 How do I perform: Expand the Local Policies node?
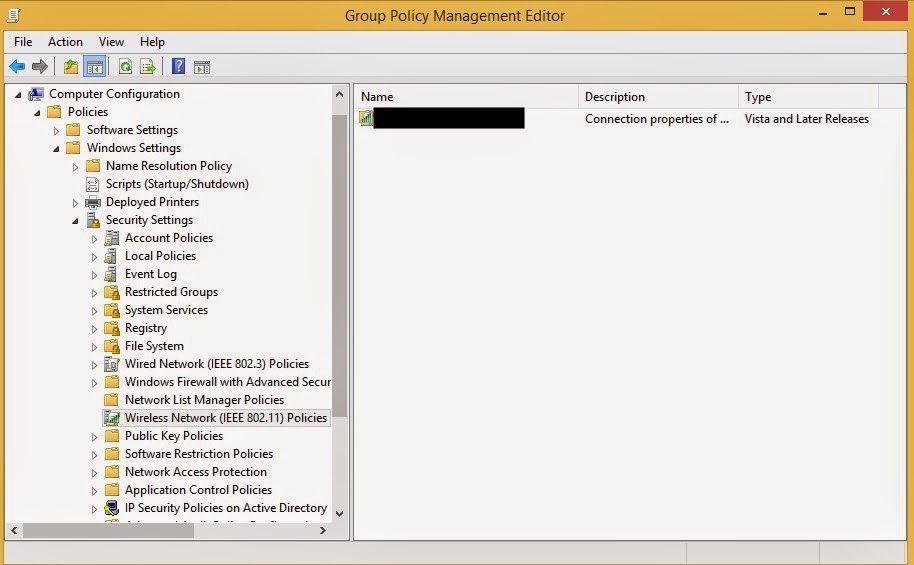click(x=94, y=257)
